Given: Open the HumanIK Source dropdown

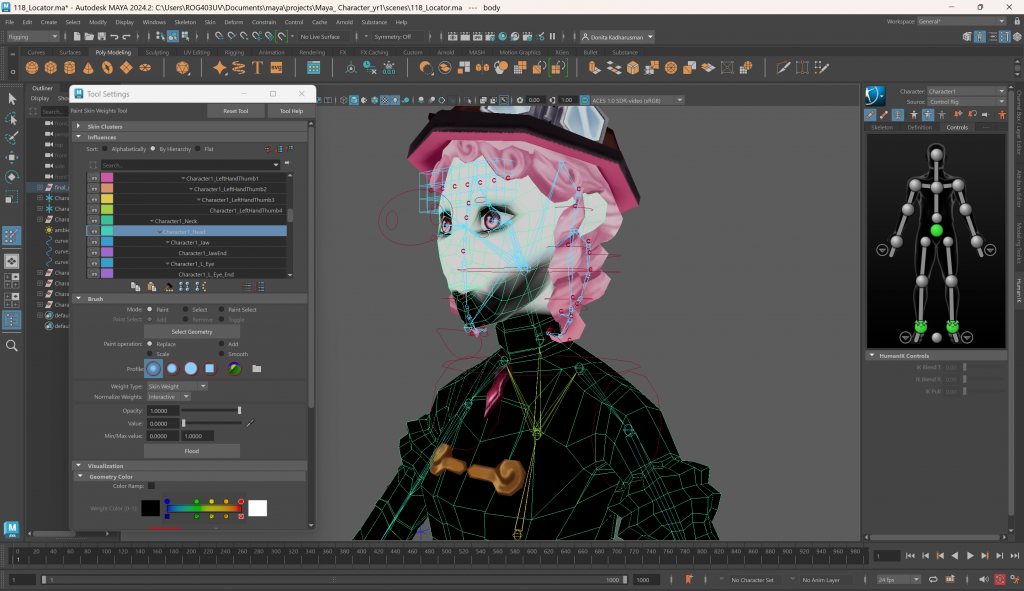Looking at the screenshot, I should pos(967,102).
